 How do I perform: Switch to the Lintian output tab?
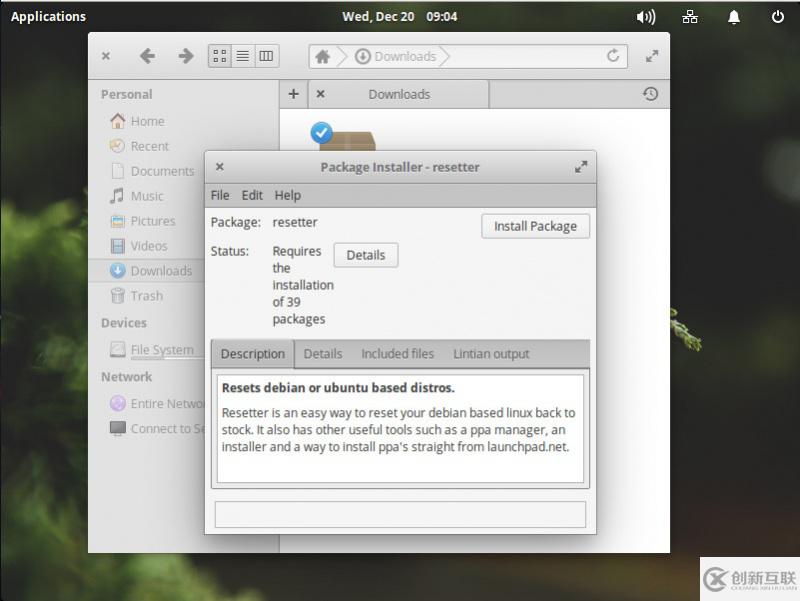coord(491,354)
